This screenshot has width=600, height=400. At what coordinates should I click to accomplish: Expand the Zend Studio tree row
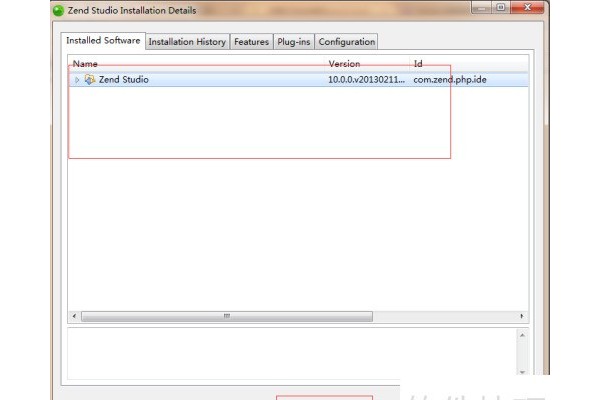click(x=77, y=80)
